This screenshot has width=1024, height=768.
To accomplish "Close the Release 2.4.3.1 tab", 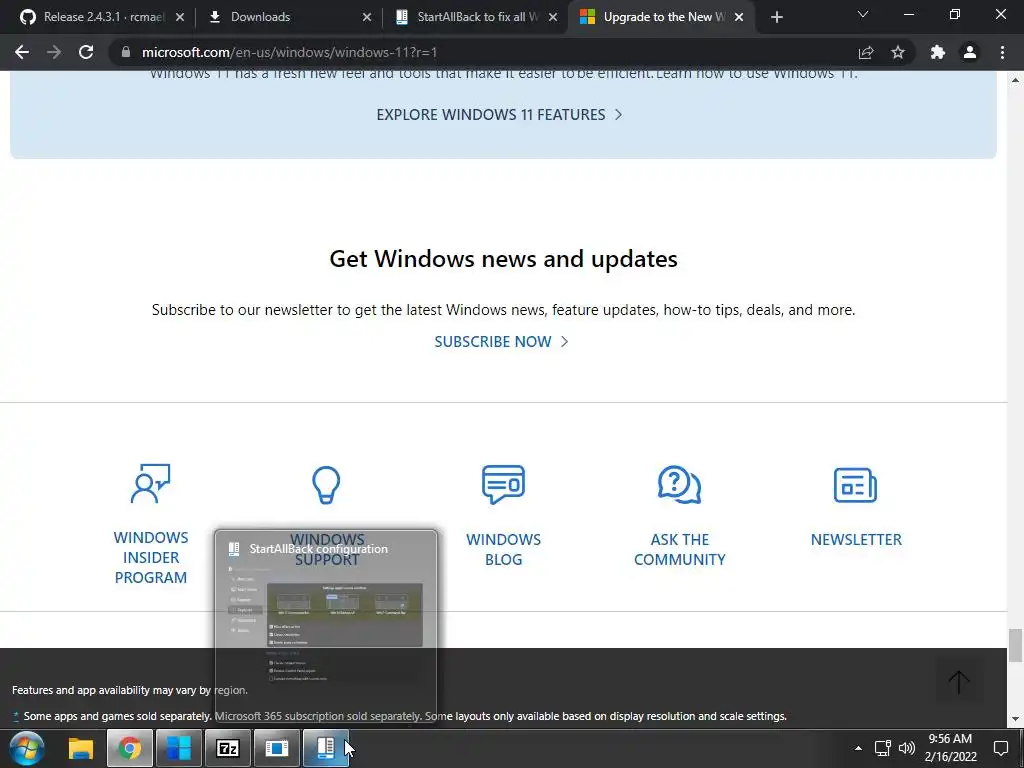I will pyautogui.click(x=180, y=18).
